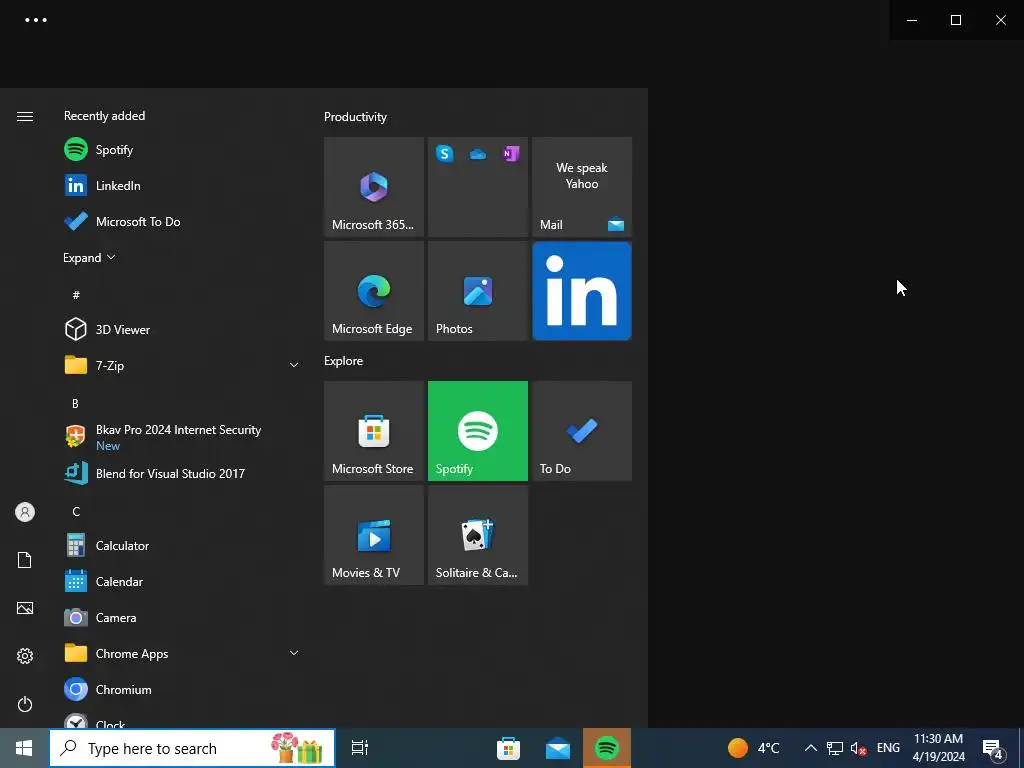Open notification center with 4 alerts

(x=993, y=748)
